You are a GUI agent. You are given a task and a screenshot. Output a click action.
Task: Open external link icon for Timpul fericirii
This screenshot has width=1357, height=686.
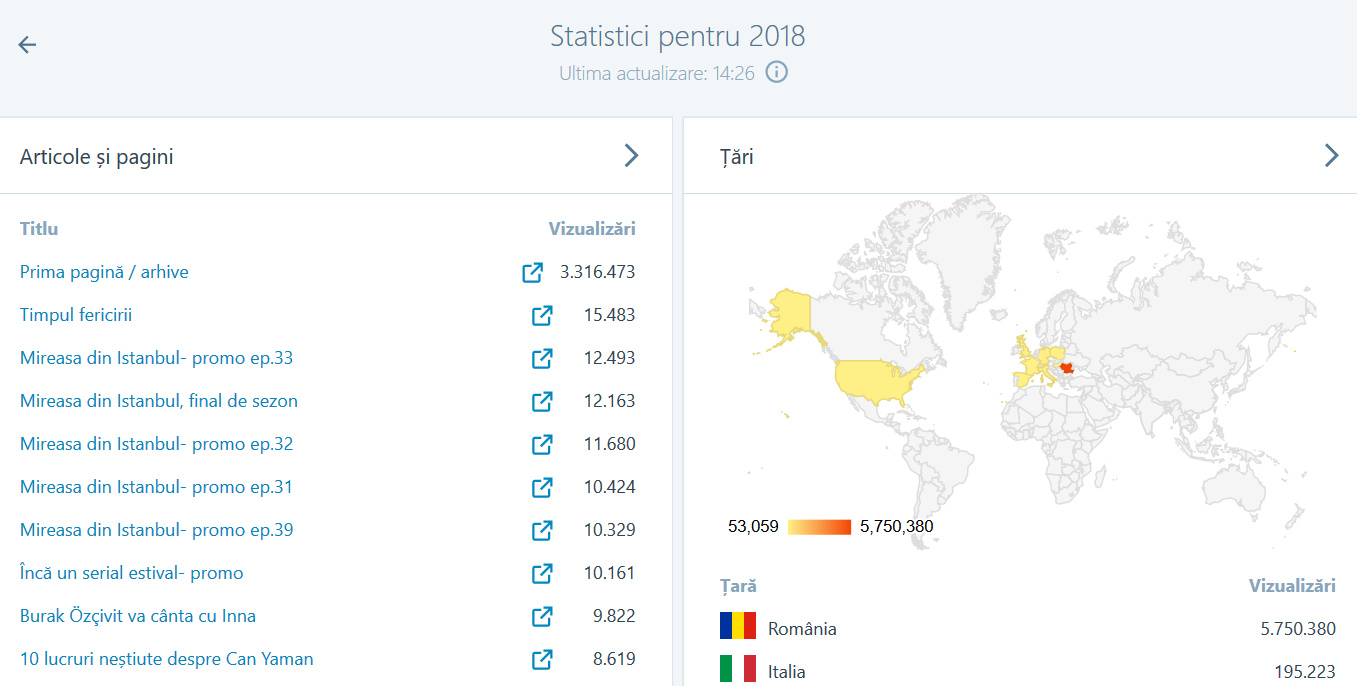pos(541,315)
